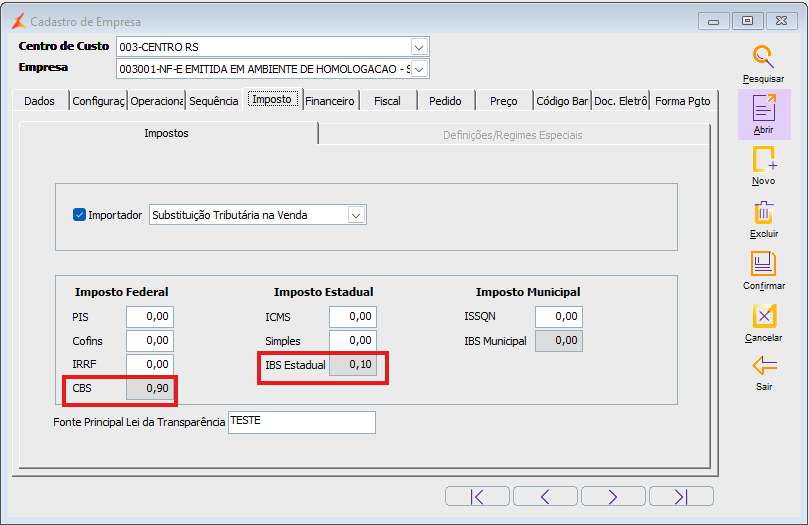Jump to the last record navigation button

coord(682,497)
